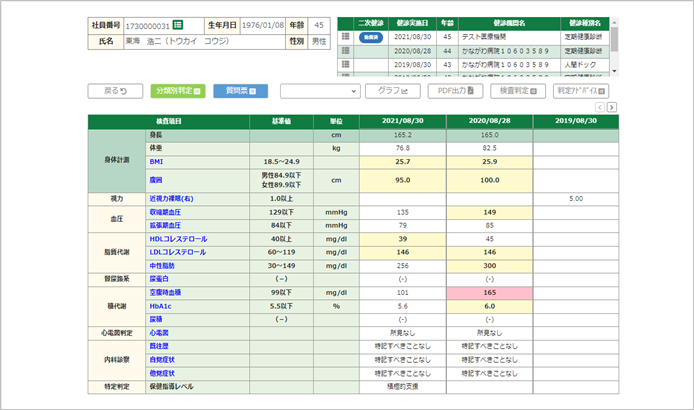
Task: Click the green table icon beside employee number 1730000031
Action: (x=178, y=25)
